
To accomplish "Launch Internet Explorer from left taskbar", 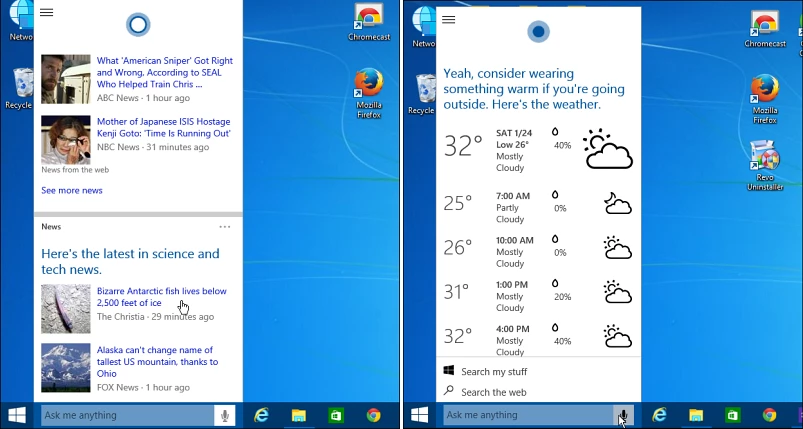I will (262, 415).
